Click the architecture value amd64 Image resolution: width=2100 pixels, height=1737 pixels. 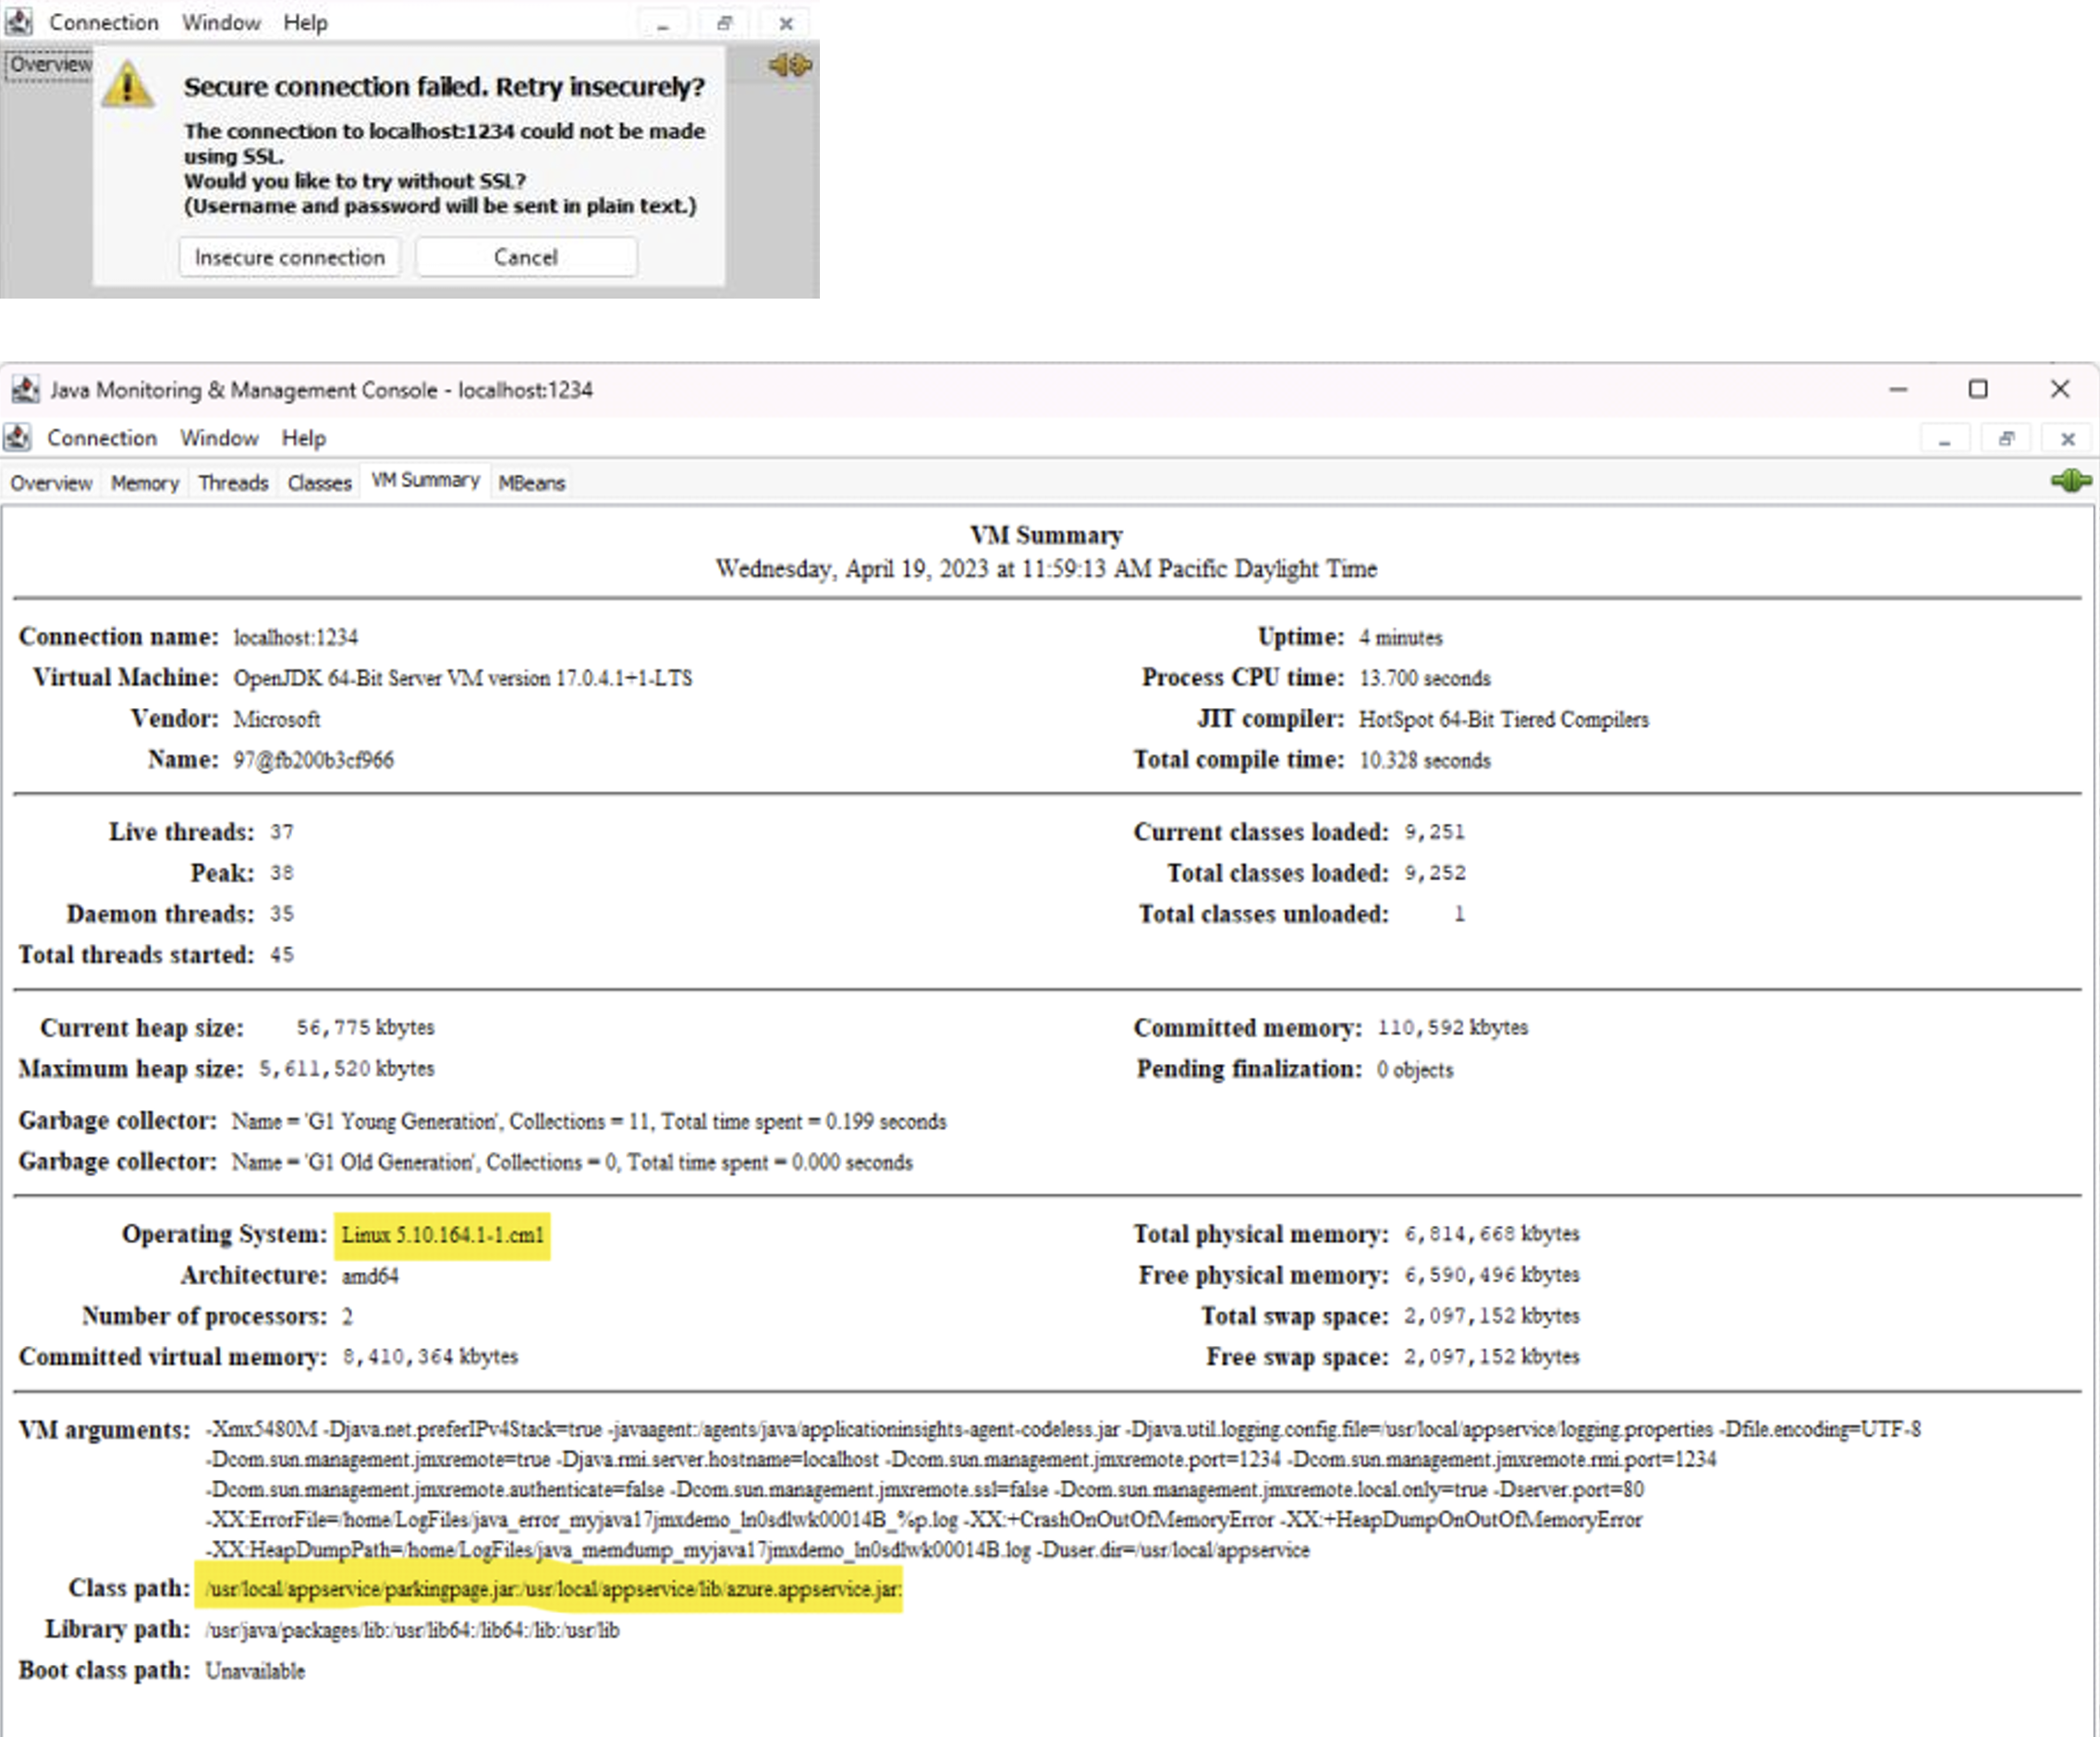click(x=369, y=1276)
